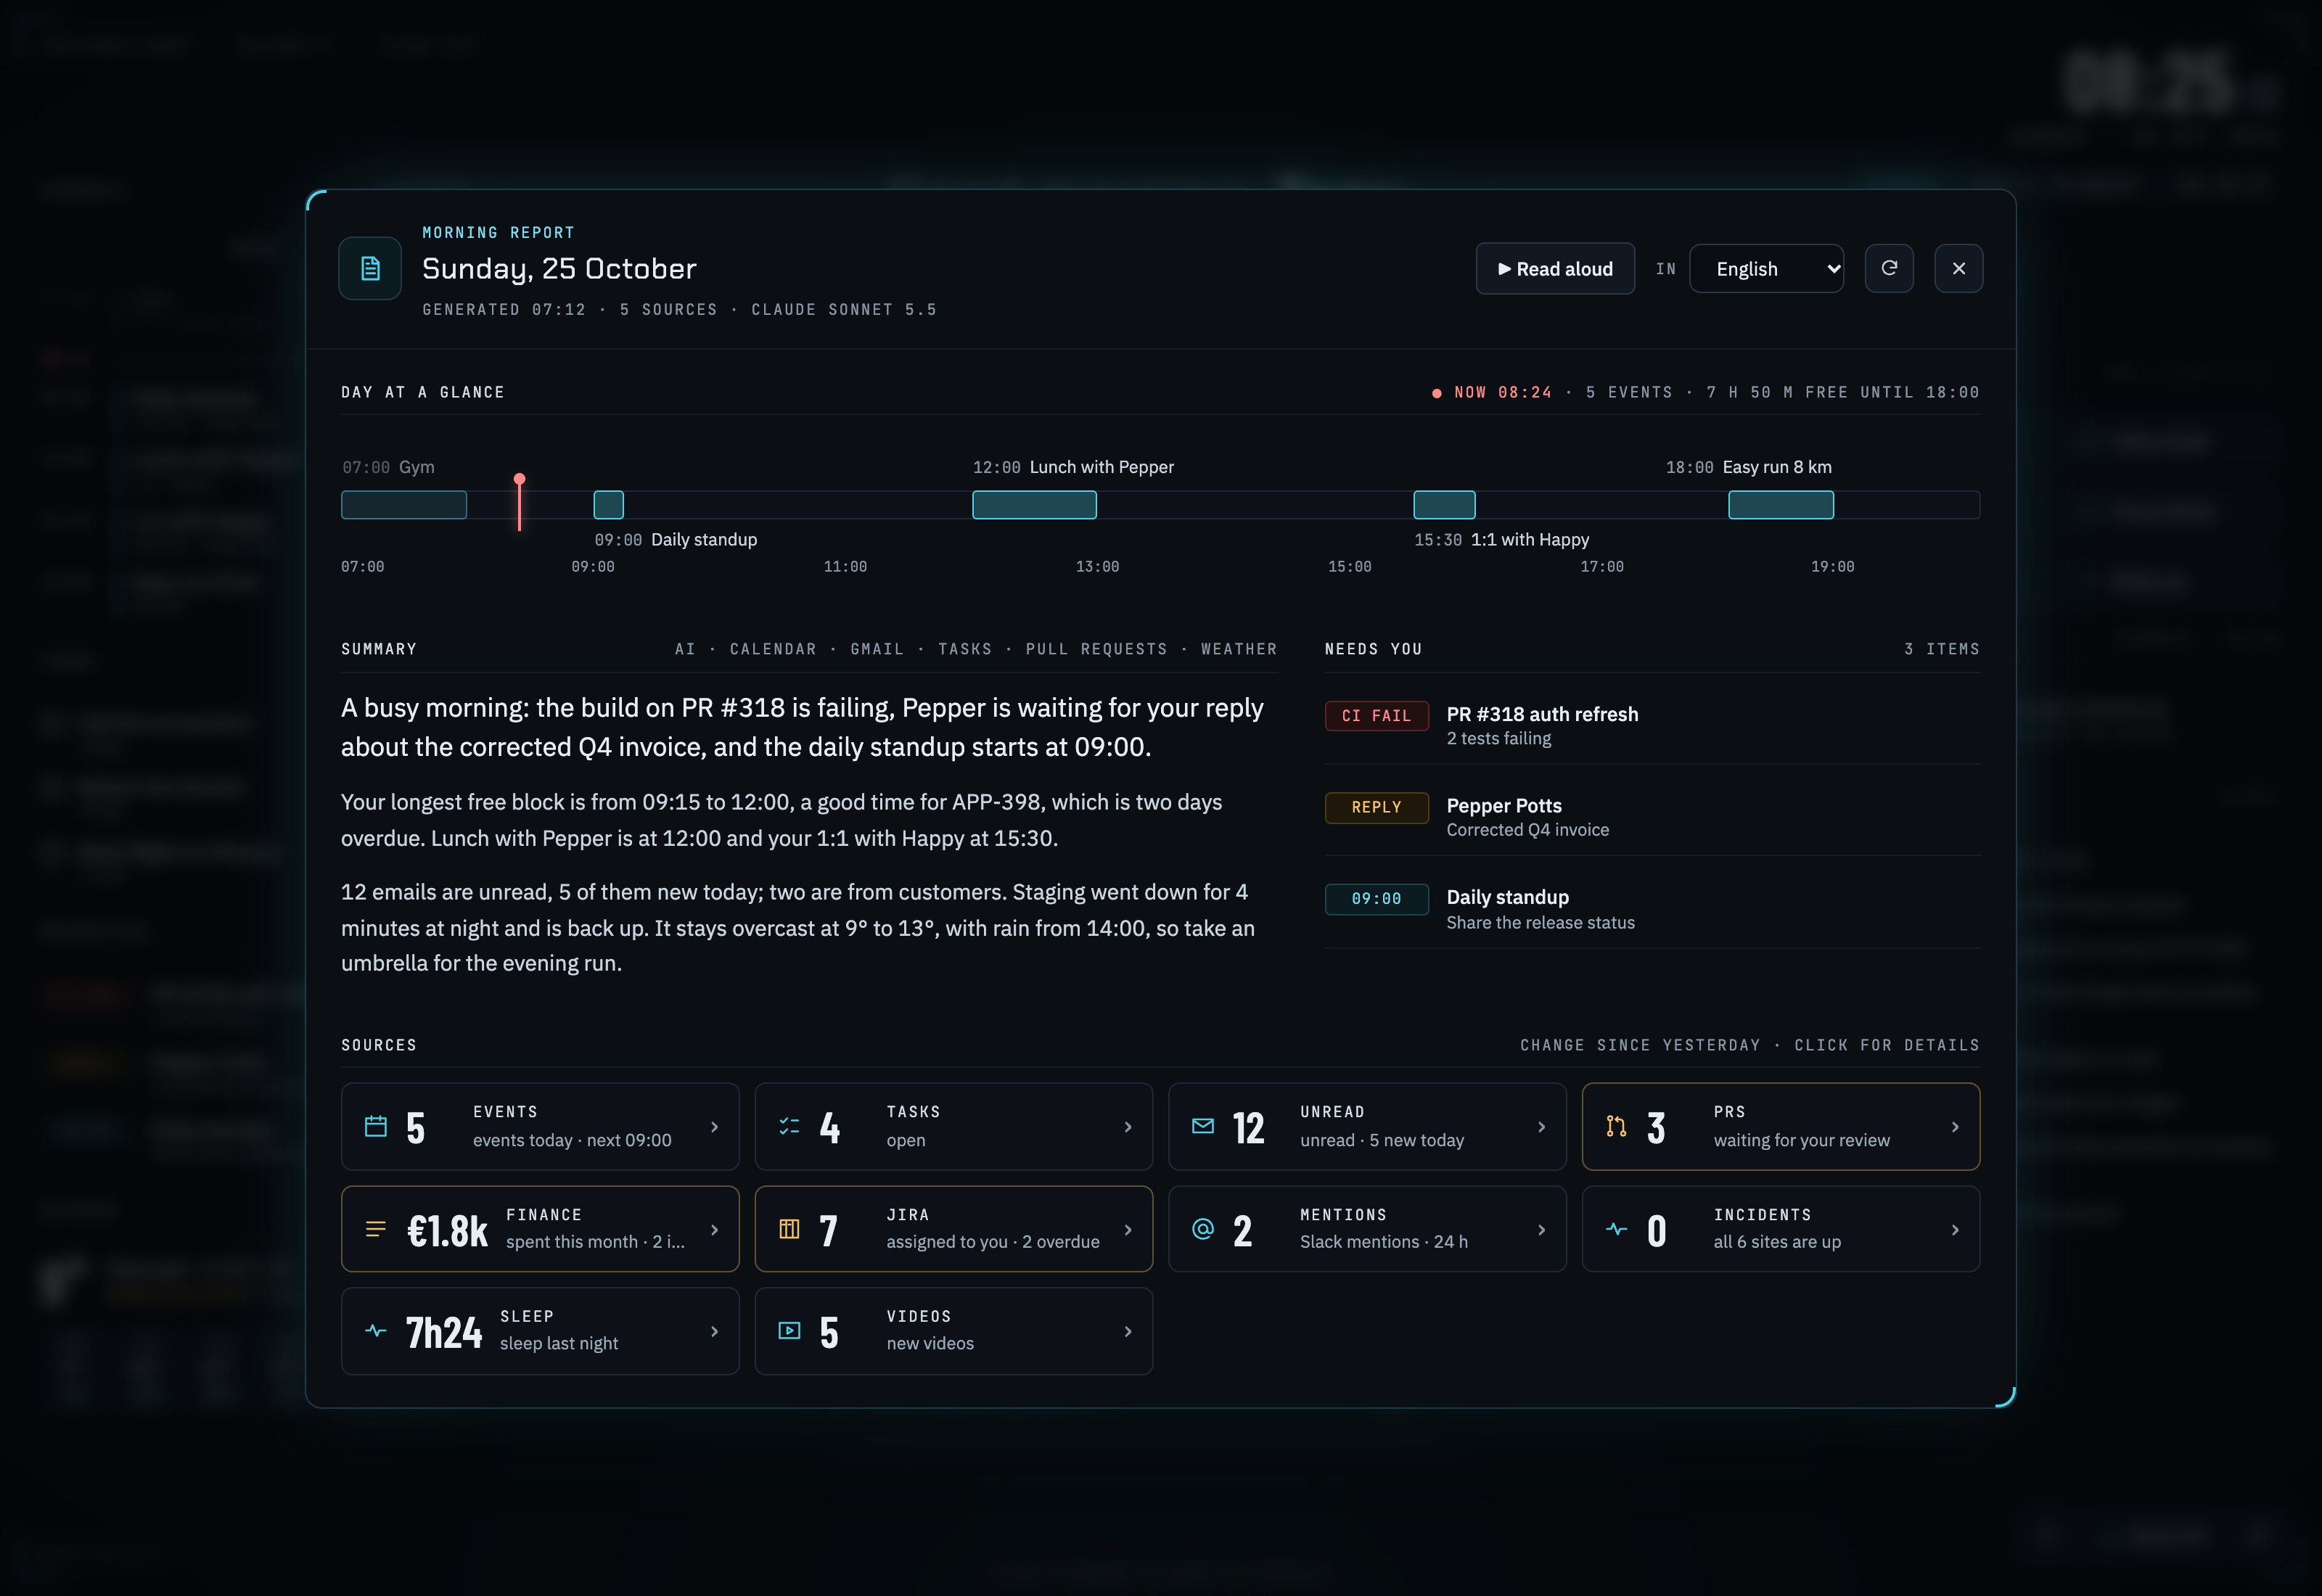This screenshot has width=2322, height=1596.
Task: Click the checklist icon on Tasks card
Action: pyautogui.click(x=789, y=1127)
